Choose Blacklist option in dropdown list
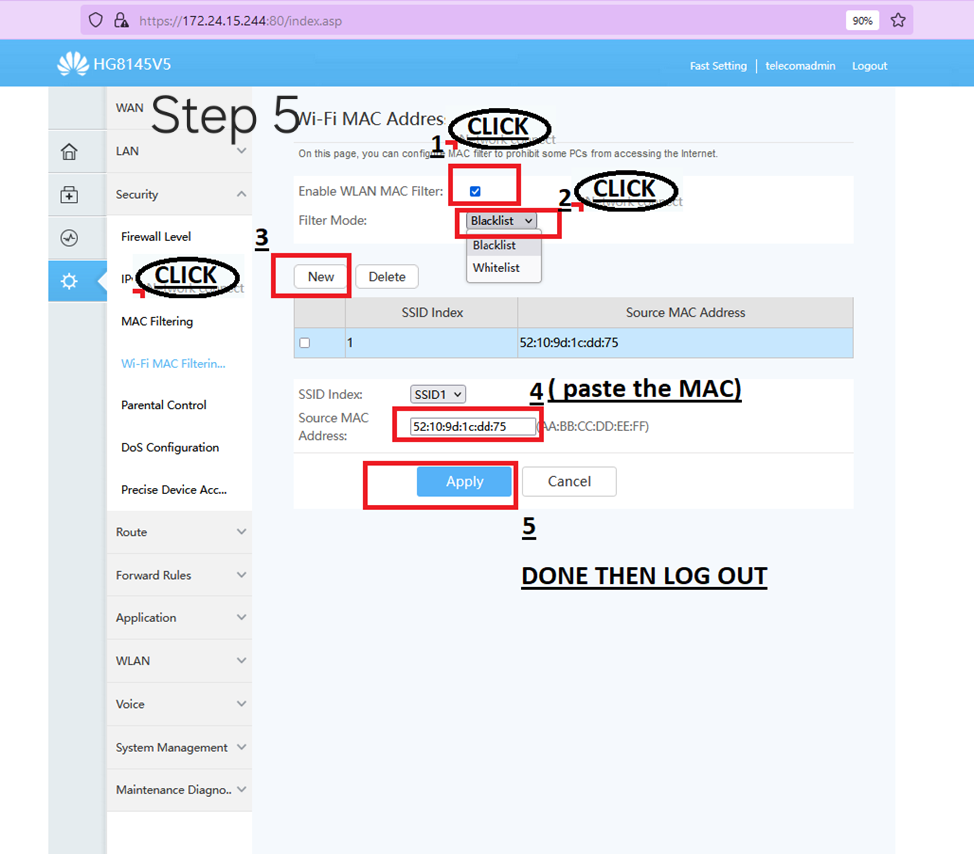Image resolution: width=974 pixels, height=854 pixels. 504,245
